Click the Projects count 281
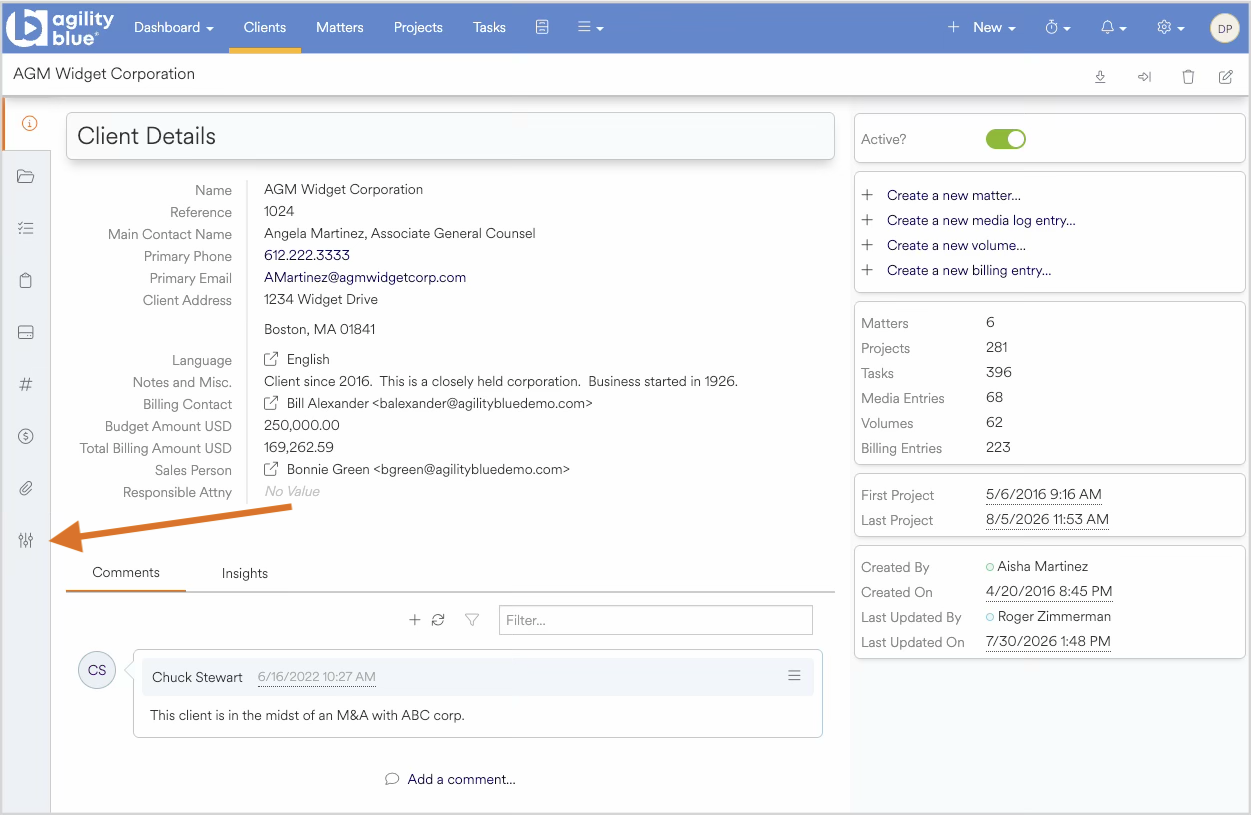This screenshot has height=815, width=1251. [996, 347]
